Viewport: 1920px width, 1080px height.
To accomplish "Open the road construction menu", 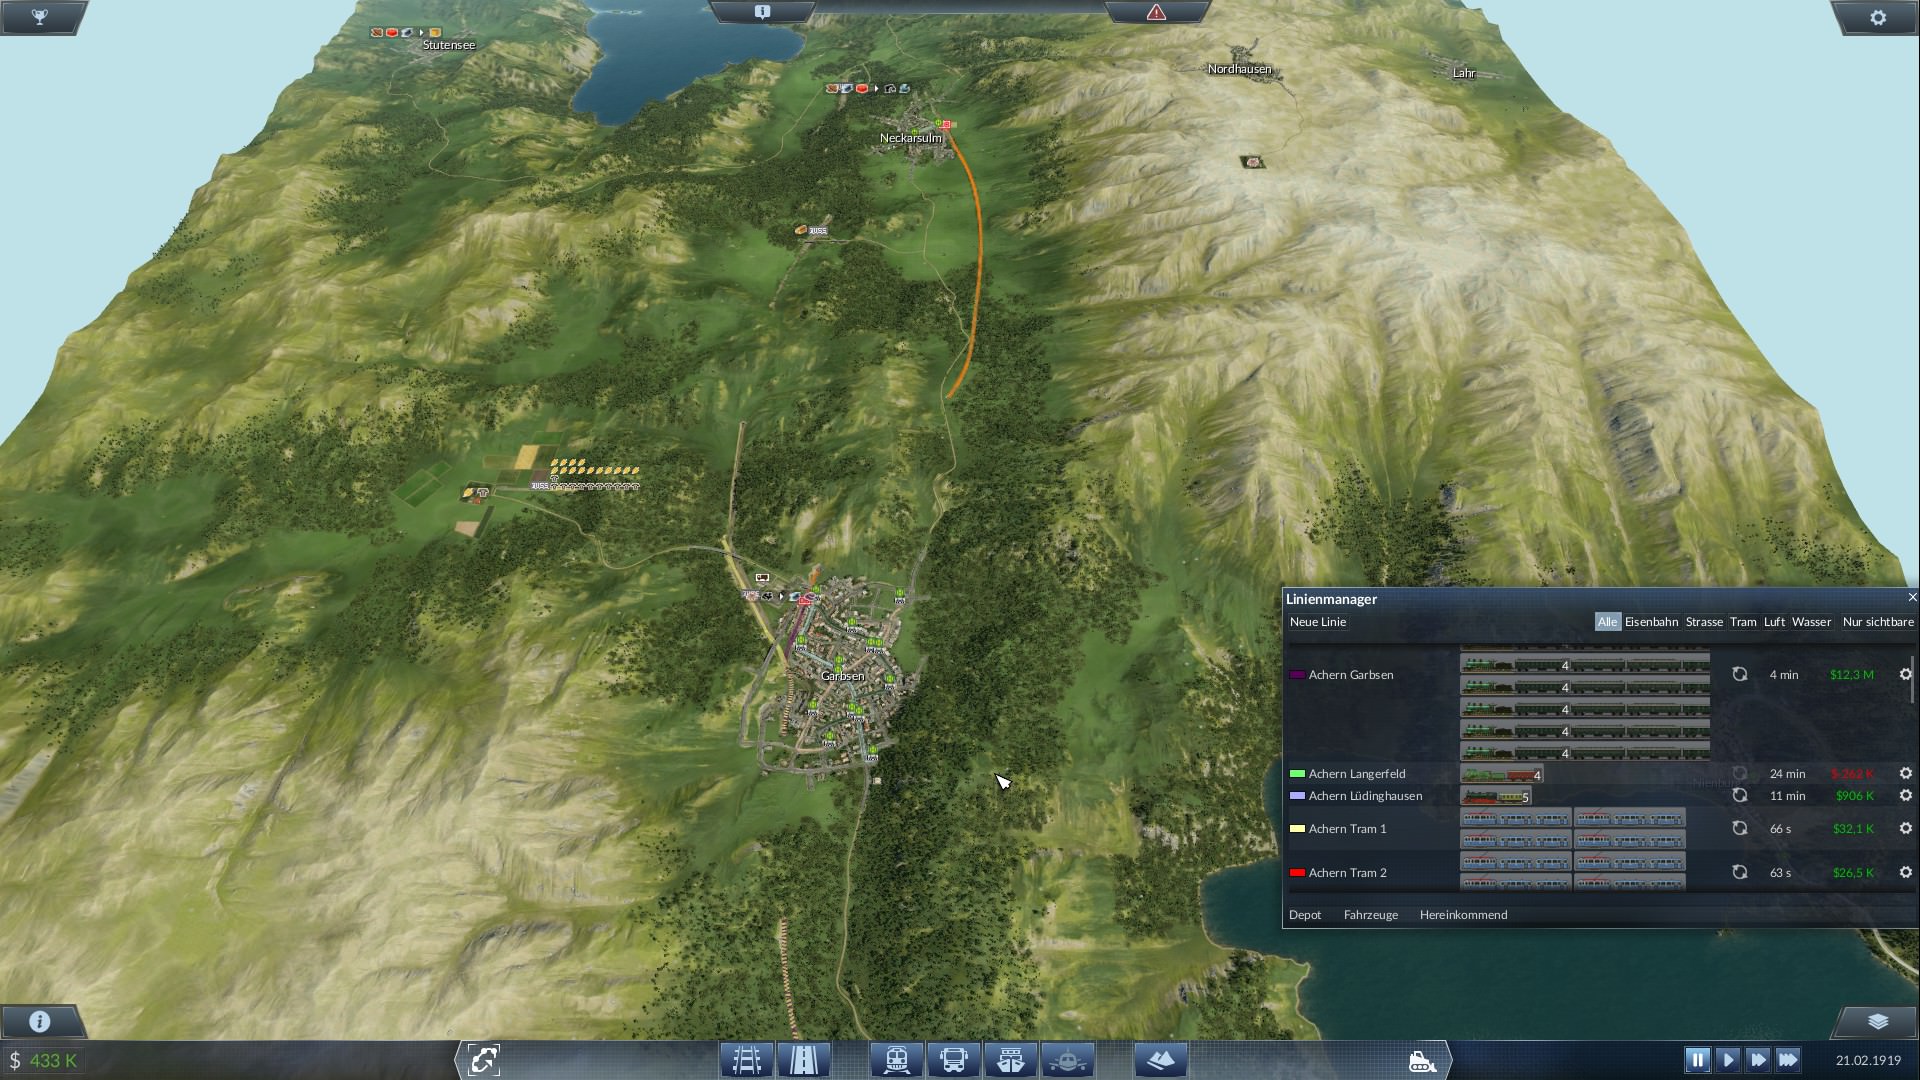I will [x=804, y=1059].
